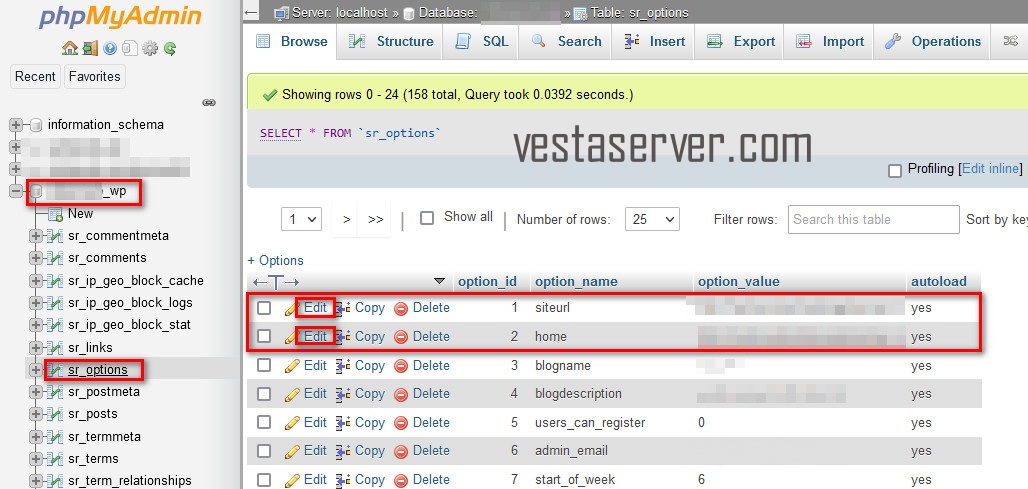The image size is (1028, 489).
Task: Click the Copy icon in blogdescription row
Action: [x=344, y=394]
